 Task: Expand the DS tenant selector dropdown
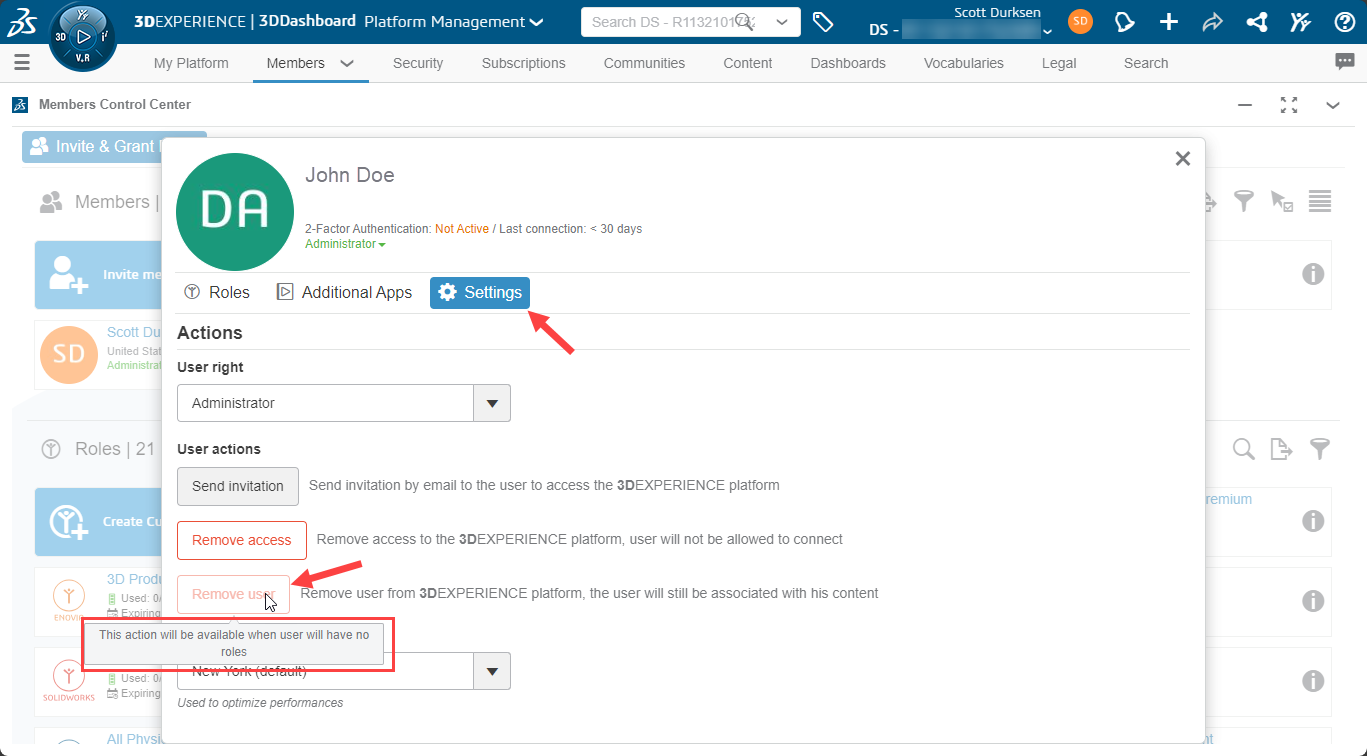[1047, 31]
